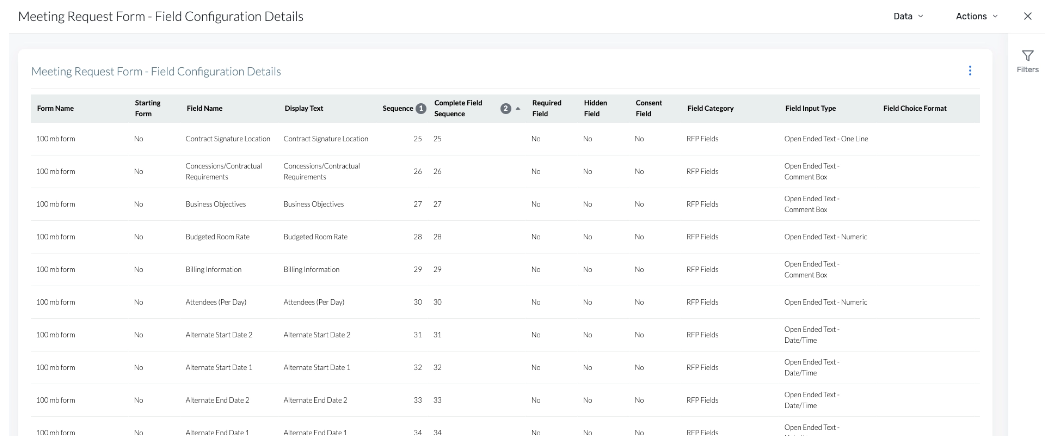
Task: Sort by the Form Name column header
Action: (55, 108)
